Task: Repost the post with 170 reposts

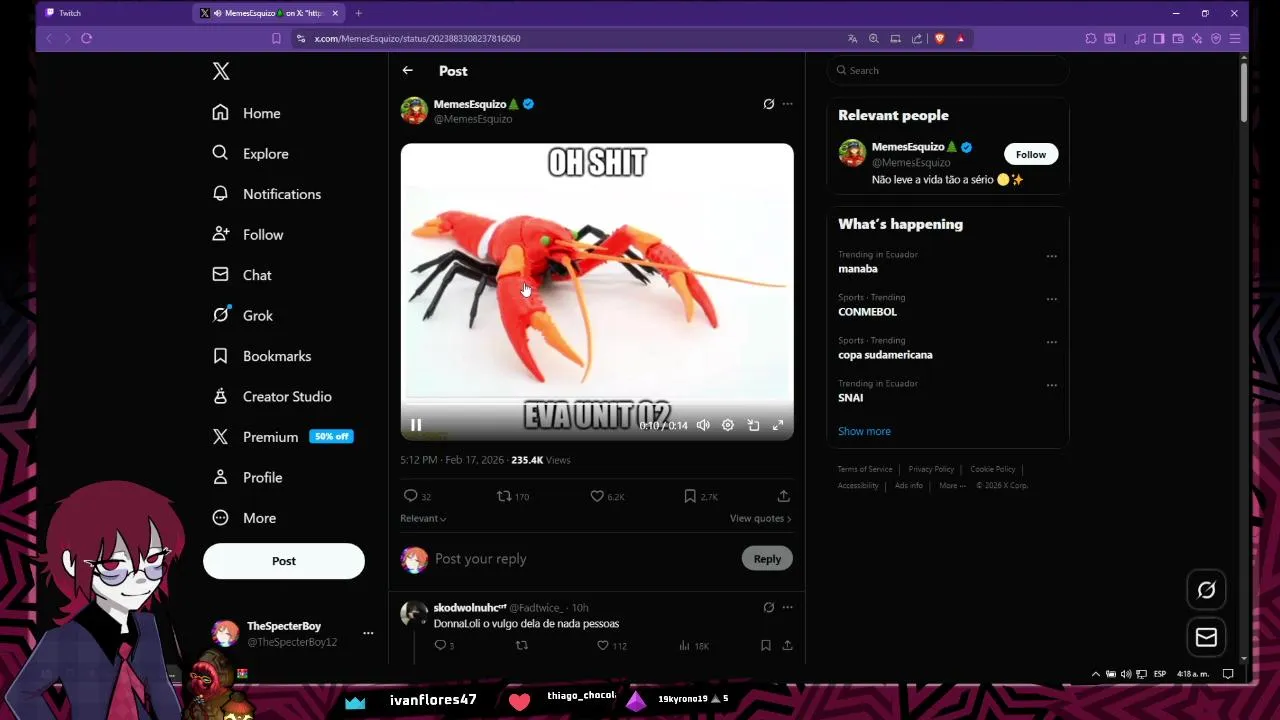Action: (x=513, y=496)
